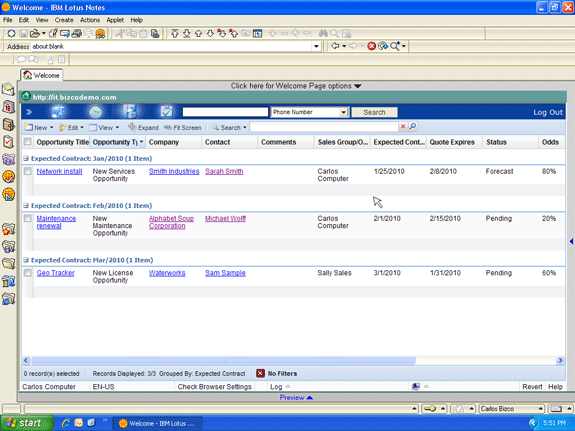Collapse the Feb/2010 Expected Contract group

26,205
